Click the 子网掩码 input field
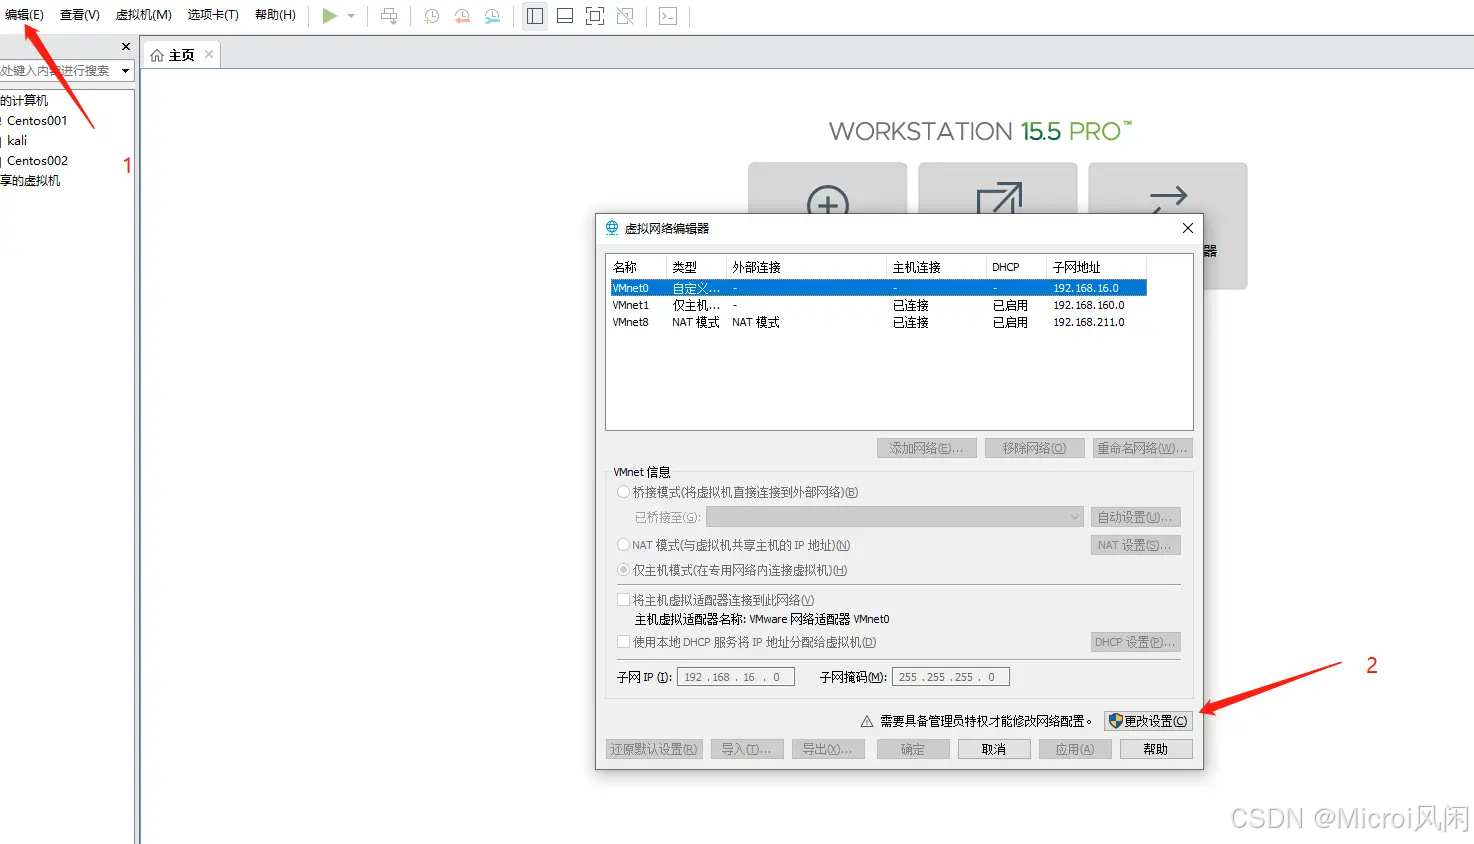The width and height of the screenshot is (1474, 844). tap(951, 677)
